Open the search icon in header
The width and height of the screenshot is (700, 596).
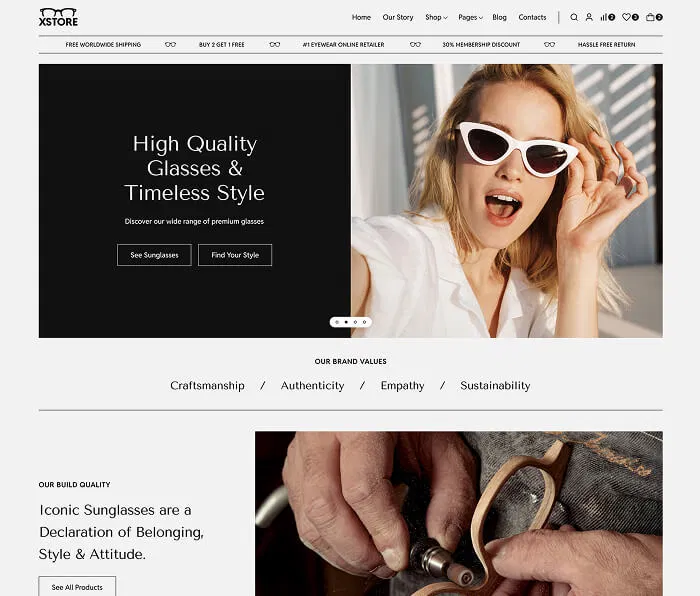pos(574,17)
